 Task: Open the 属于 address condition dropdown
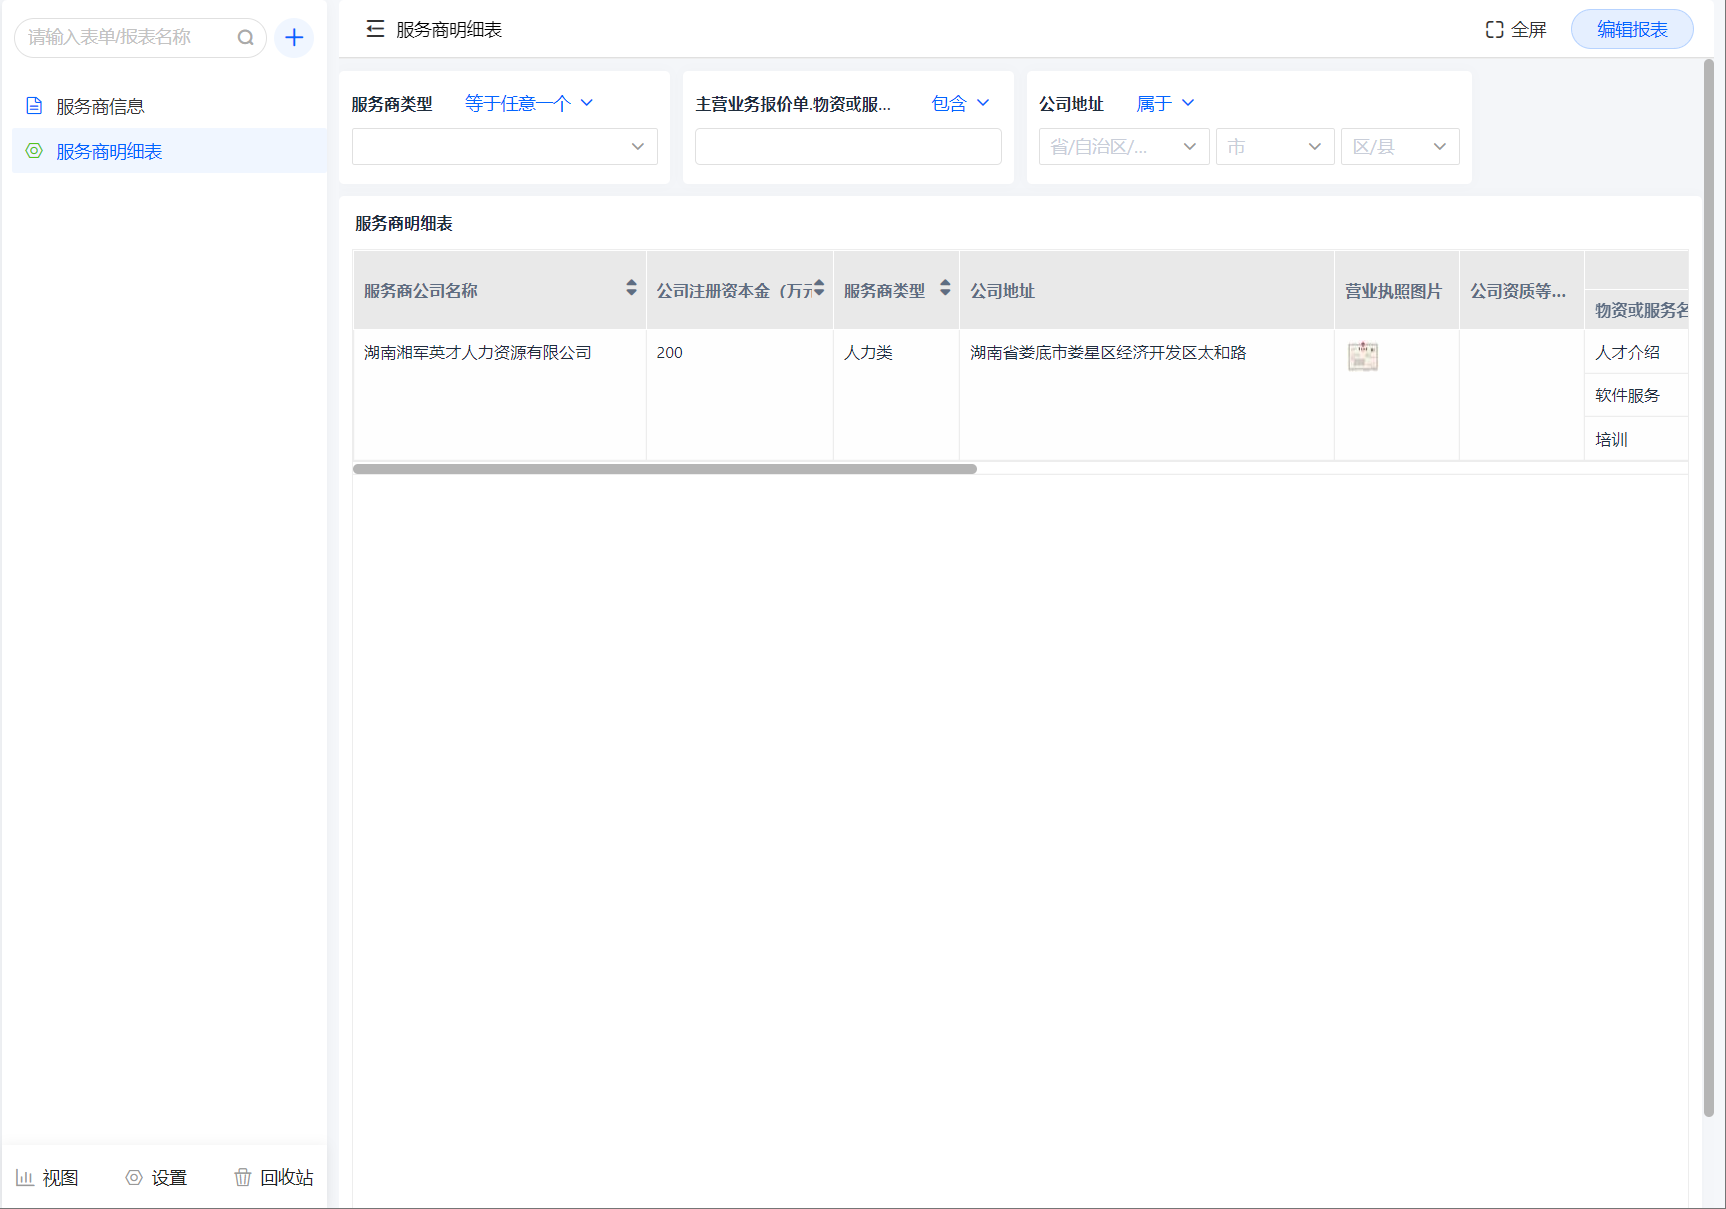pyautogui.click(x=1165, y=103)
